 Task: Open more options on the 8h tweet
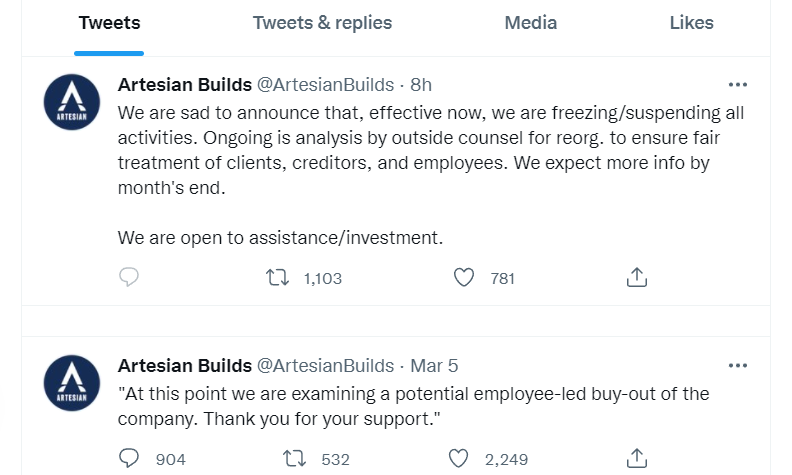(738, 85)
